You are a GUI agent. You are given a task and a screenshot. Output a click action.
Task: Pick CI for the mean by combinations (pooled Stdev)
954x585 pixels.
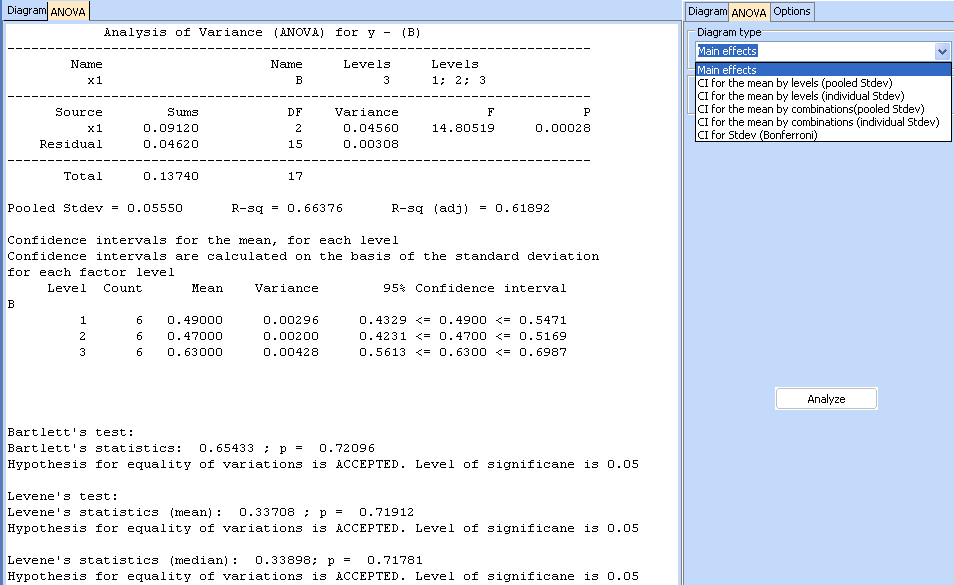(810, 109)
